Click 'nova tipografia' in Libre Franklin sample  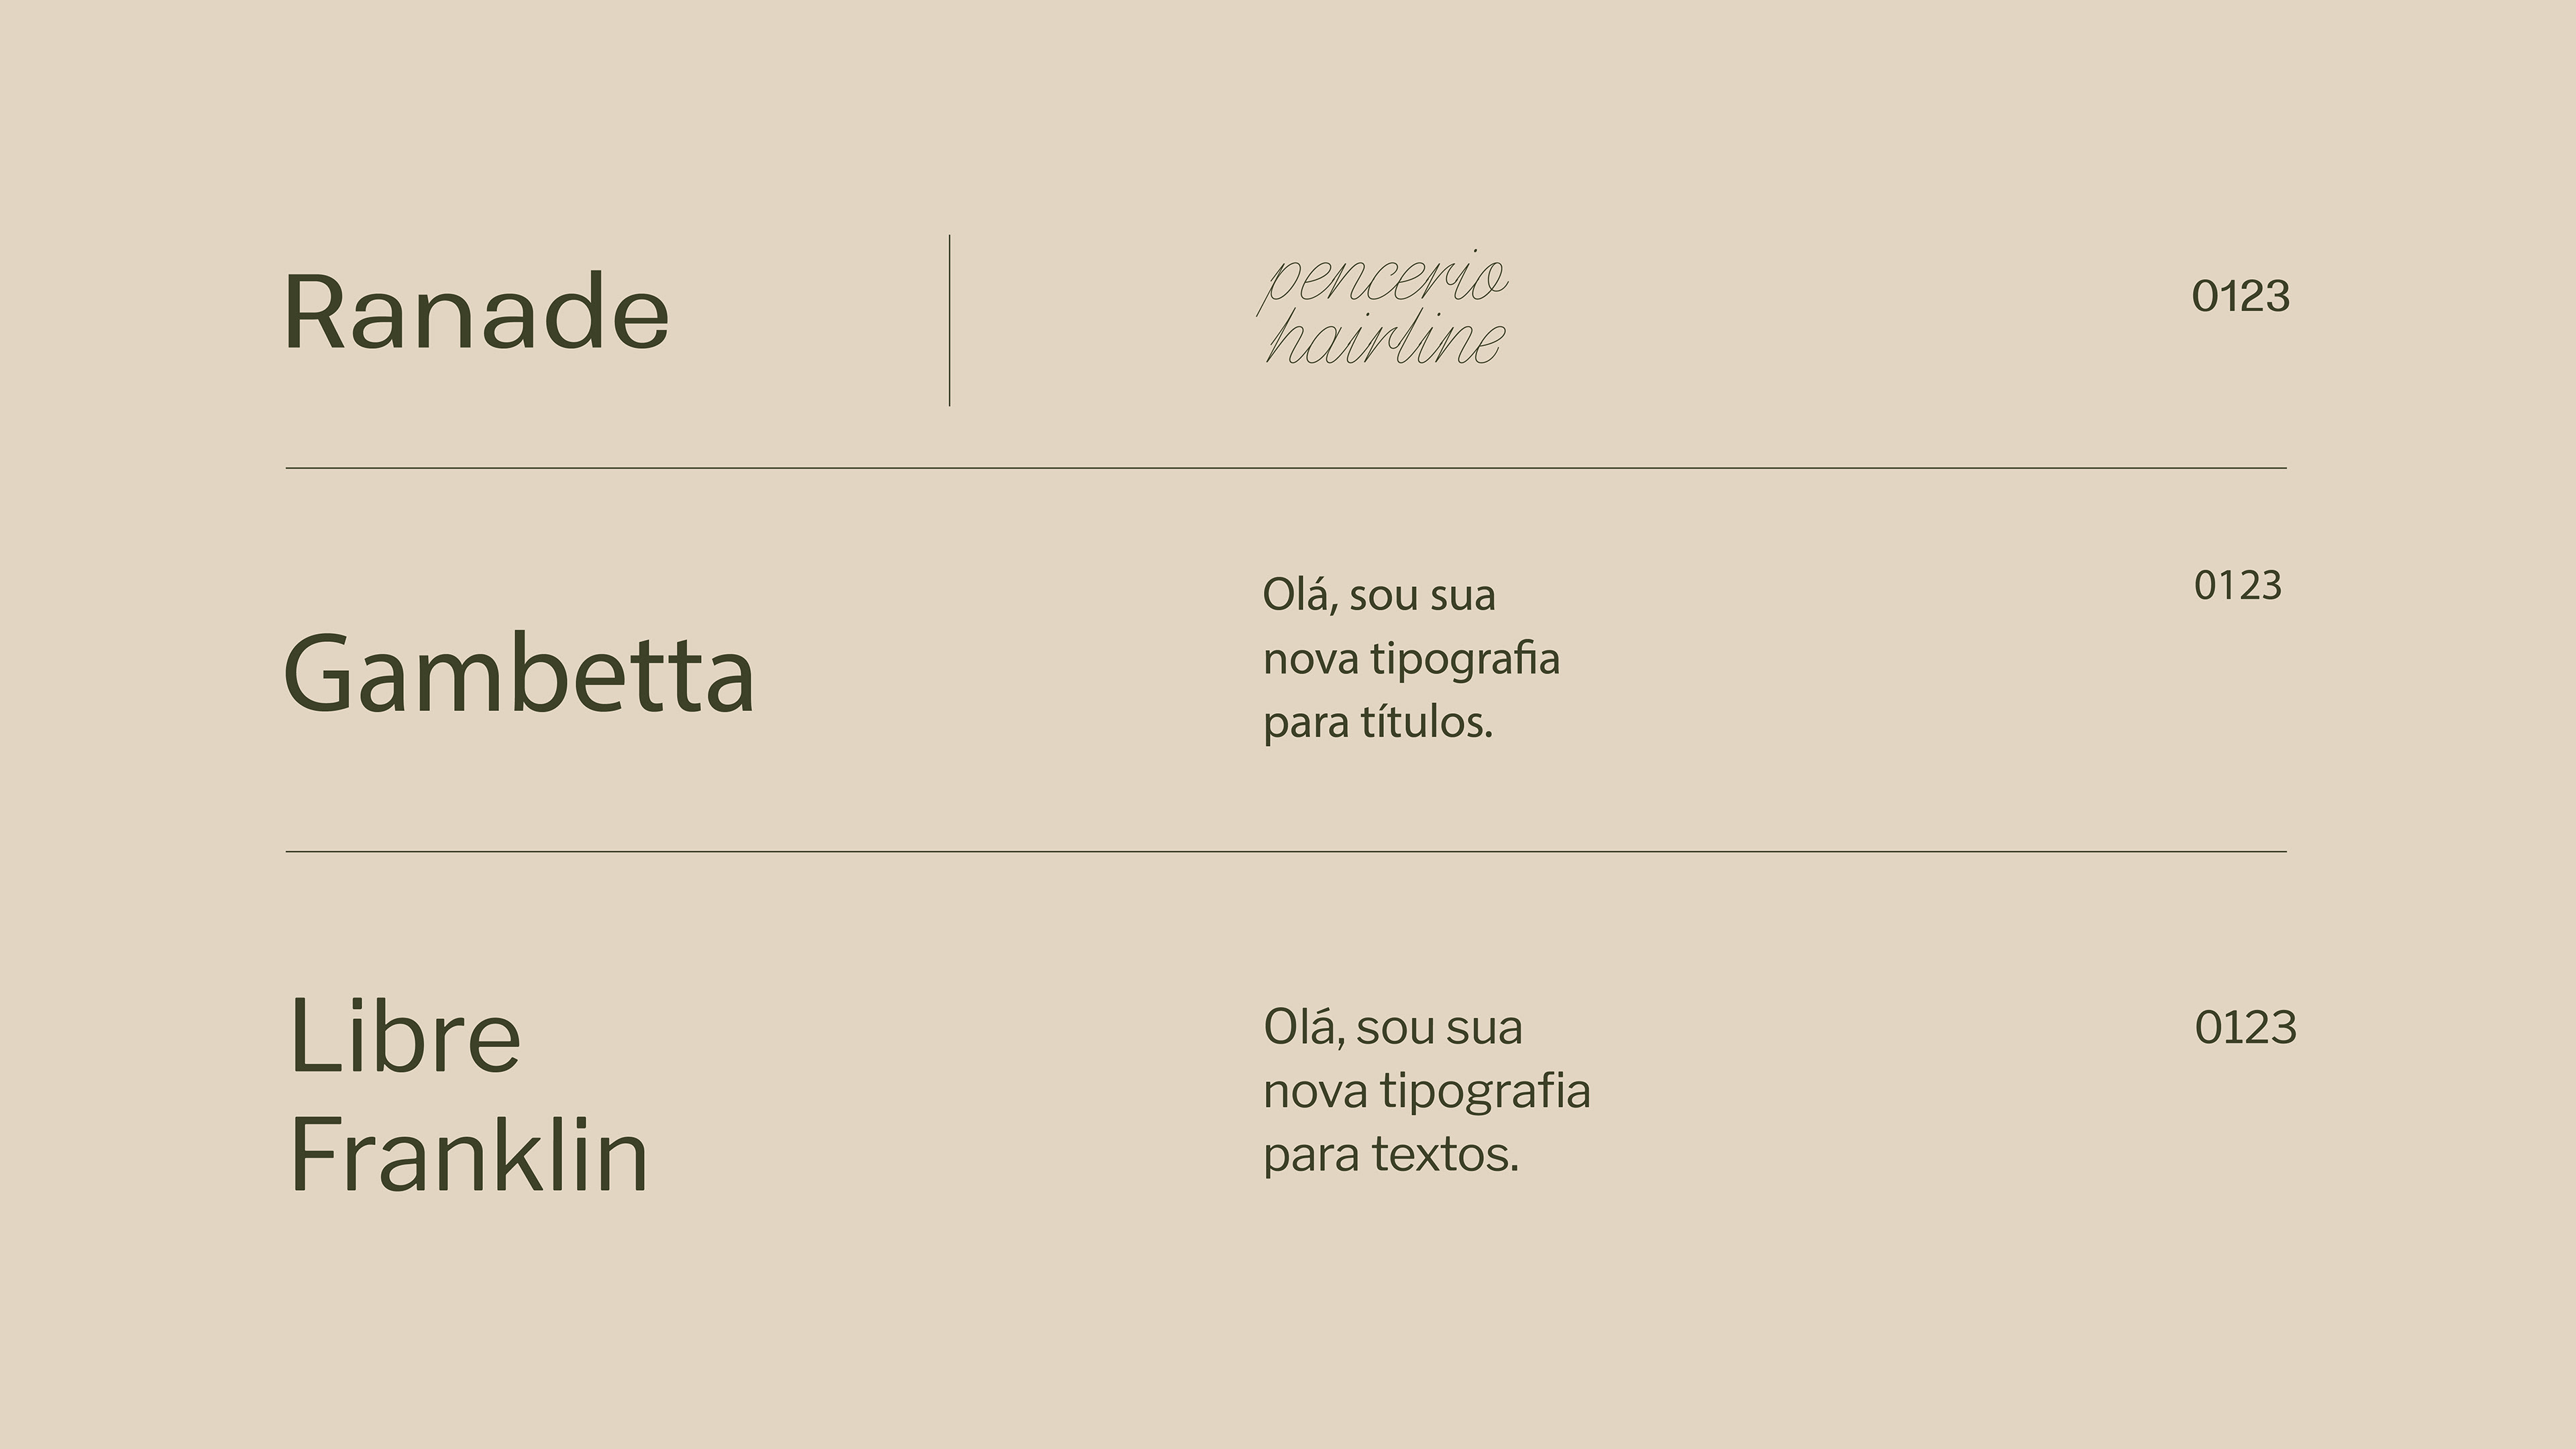[x=1427, y=1090]
